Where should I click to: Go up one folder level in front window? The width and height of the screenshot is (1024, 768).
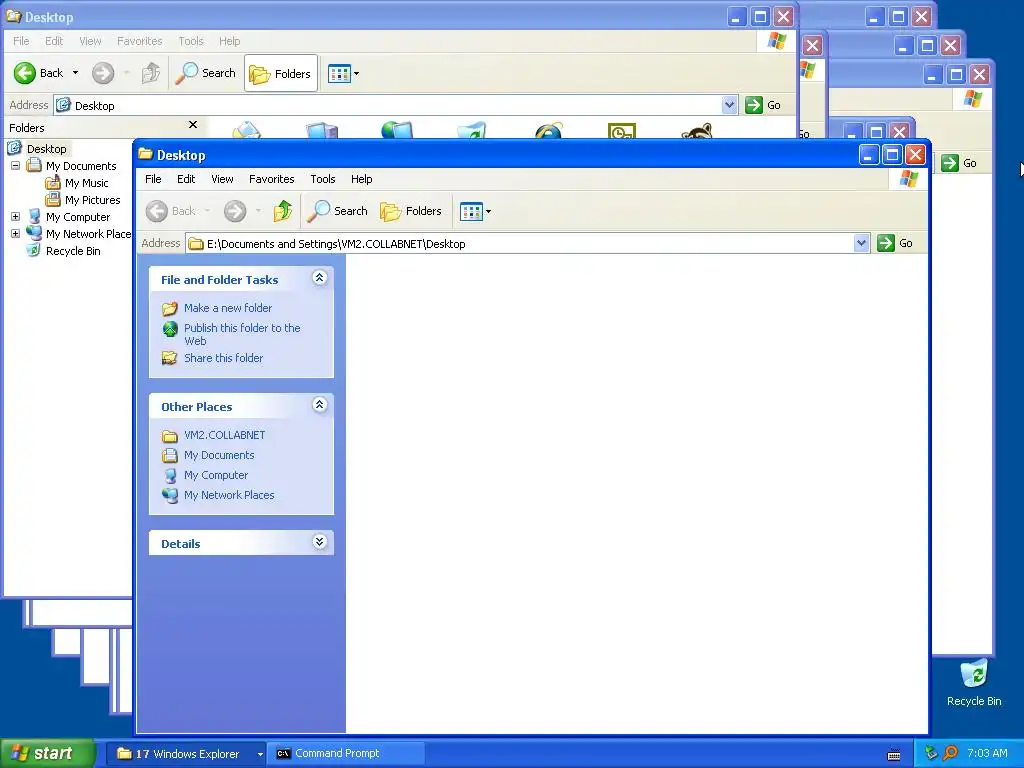tap(283, 211)
